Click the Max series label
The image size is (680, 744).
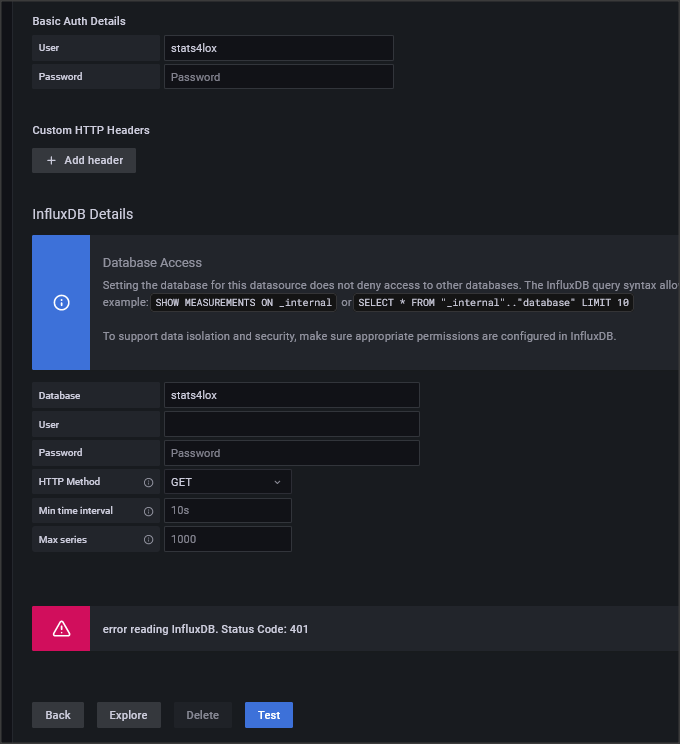click(63, 539)
